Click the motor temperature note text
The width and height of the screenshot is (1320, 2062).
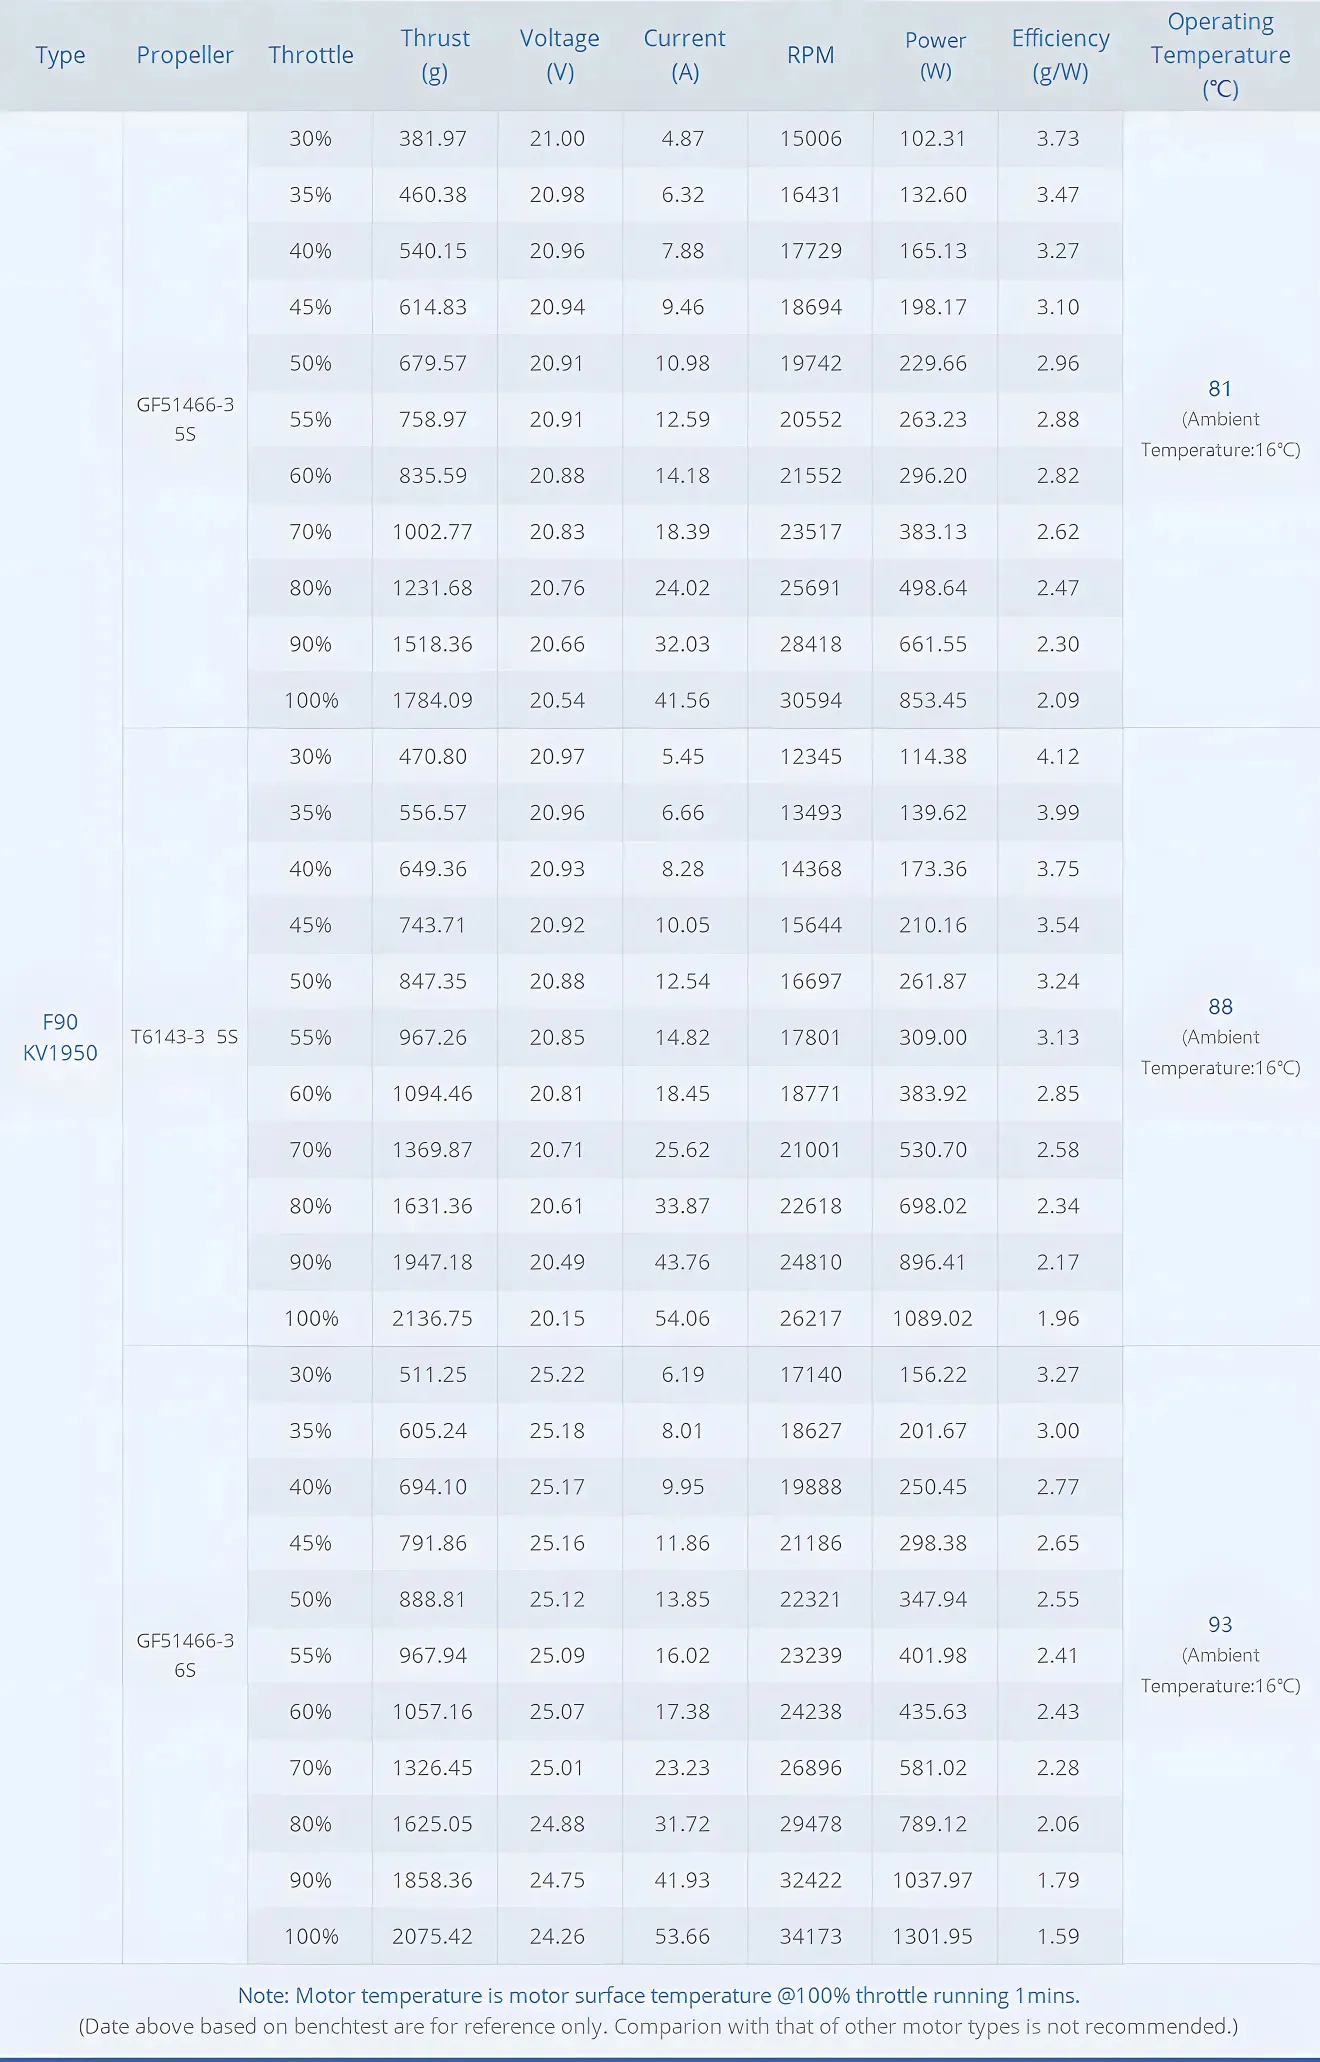coord(658,1995)
